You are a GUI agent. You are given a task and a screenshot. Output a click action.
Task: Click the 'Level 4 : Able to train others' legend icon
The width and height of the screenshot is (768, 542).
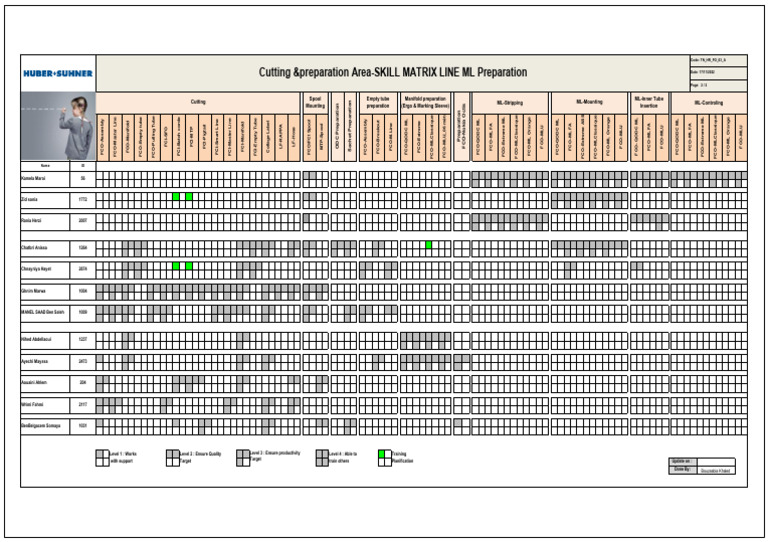[322, 458]
